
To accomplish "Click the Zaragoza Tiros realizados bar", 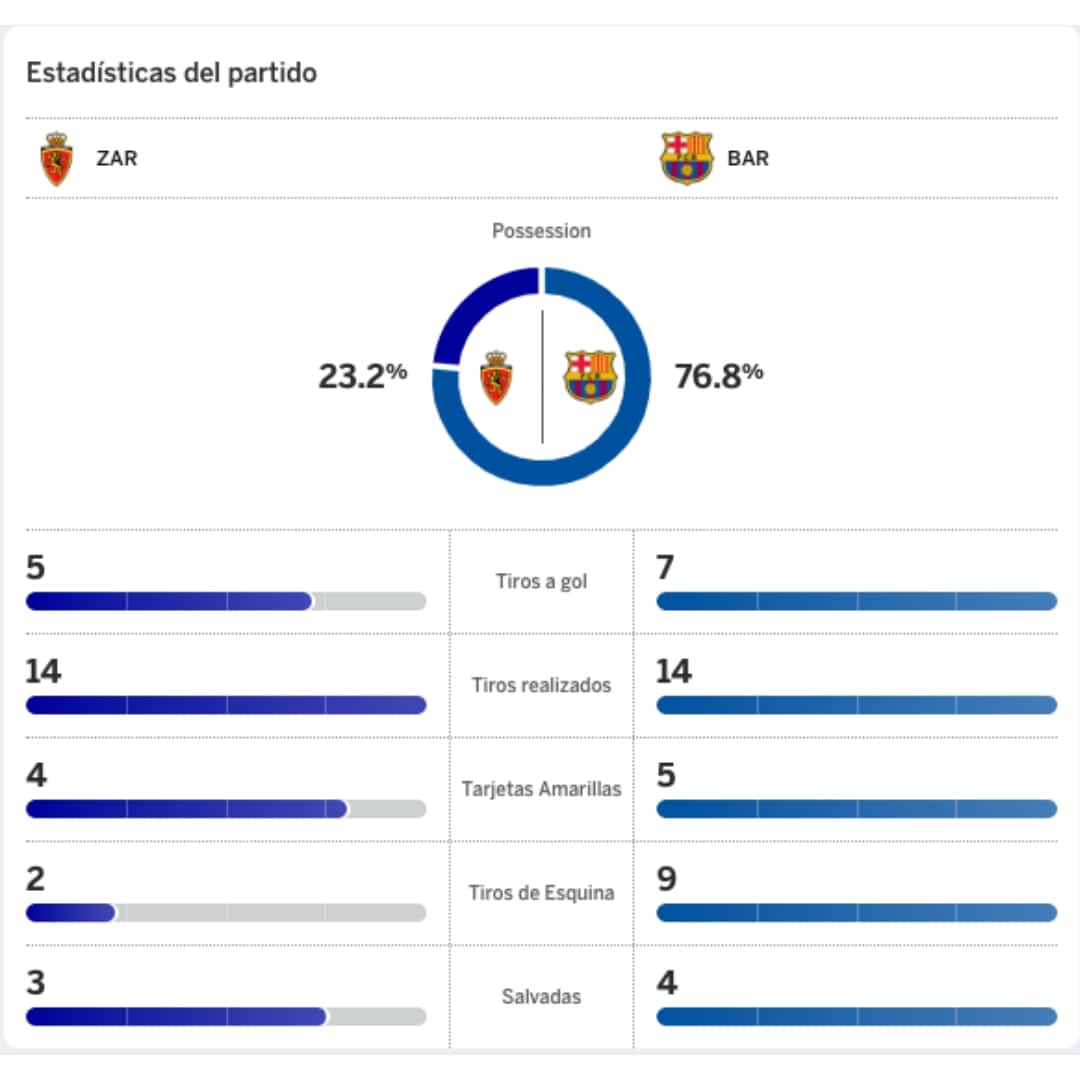I will [x=225, y=705].
